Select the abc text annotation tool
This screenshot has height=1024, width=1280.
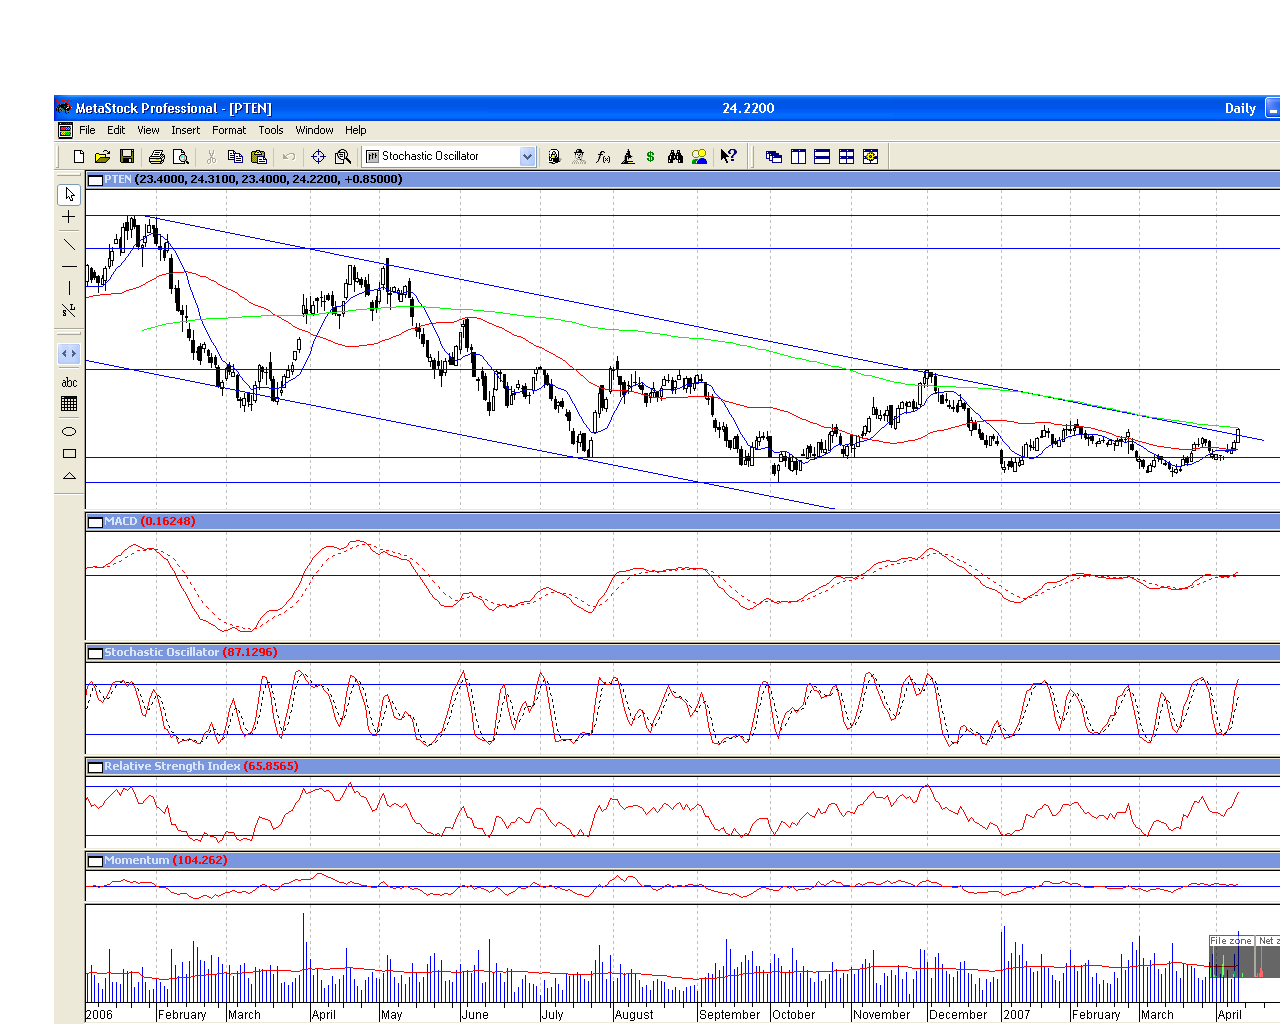pyautogui.click(x=69, y=382)
